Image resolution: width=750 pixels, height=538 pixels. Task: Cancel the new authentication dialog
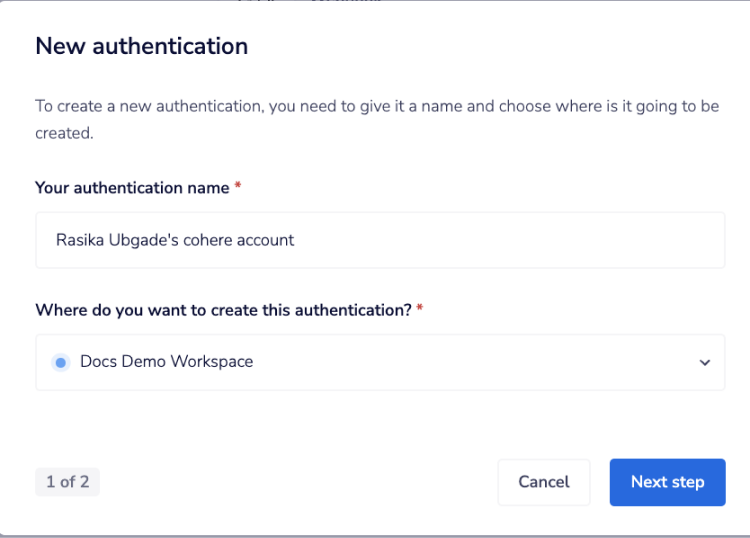(x=544, y=482)
